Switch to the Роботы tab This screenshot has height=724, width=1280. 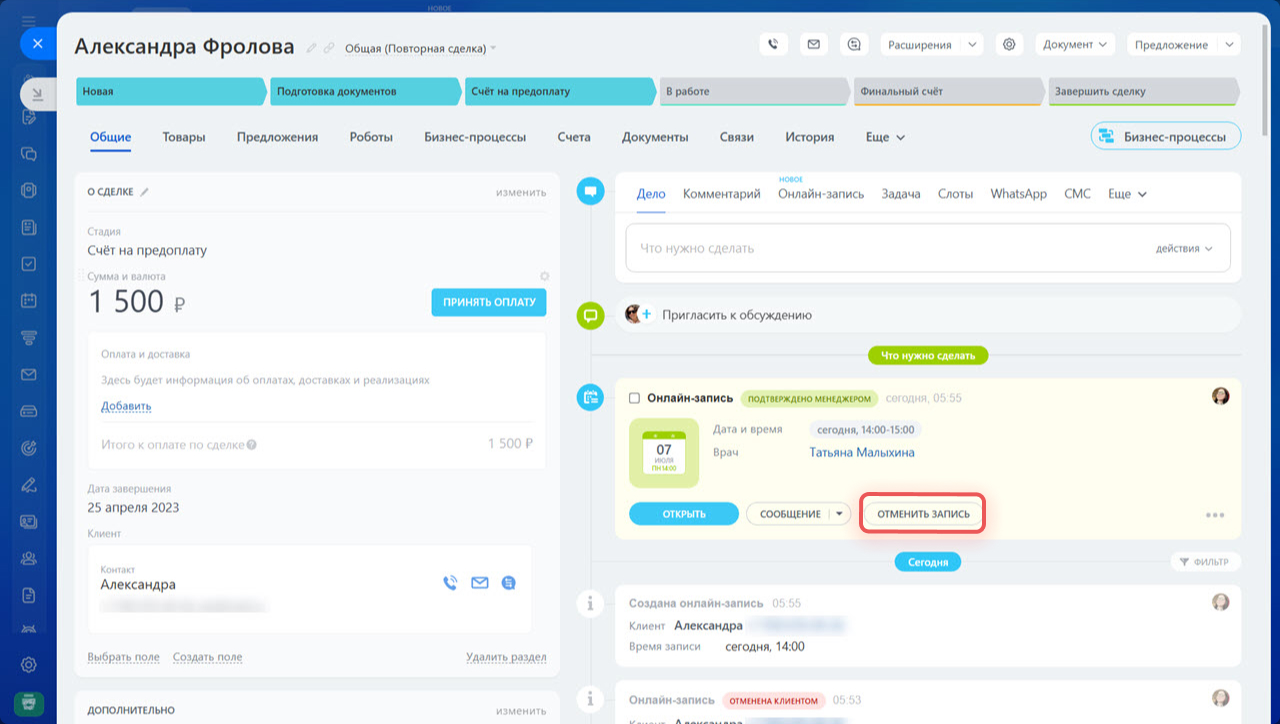coord(371,137)
